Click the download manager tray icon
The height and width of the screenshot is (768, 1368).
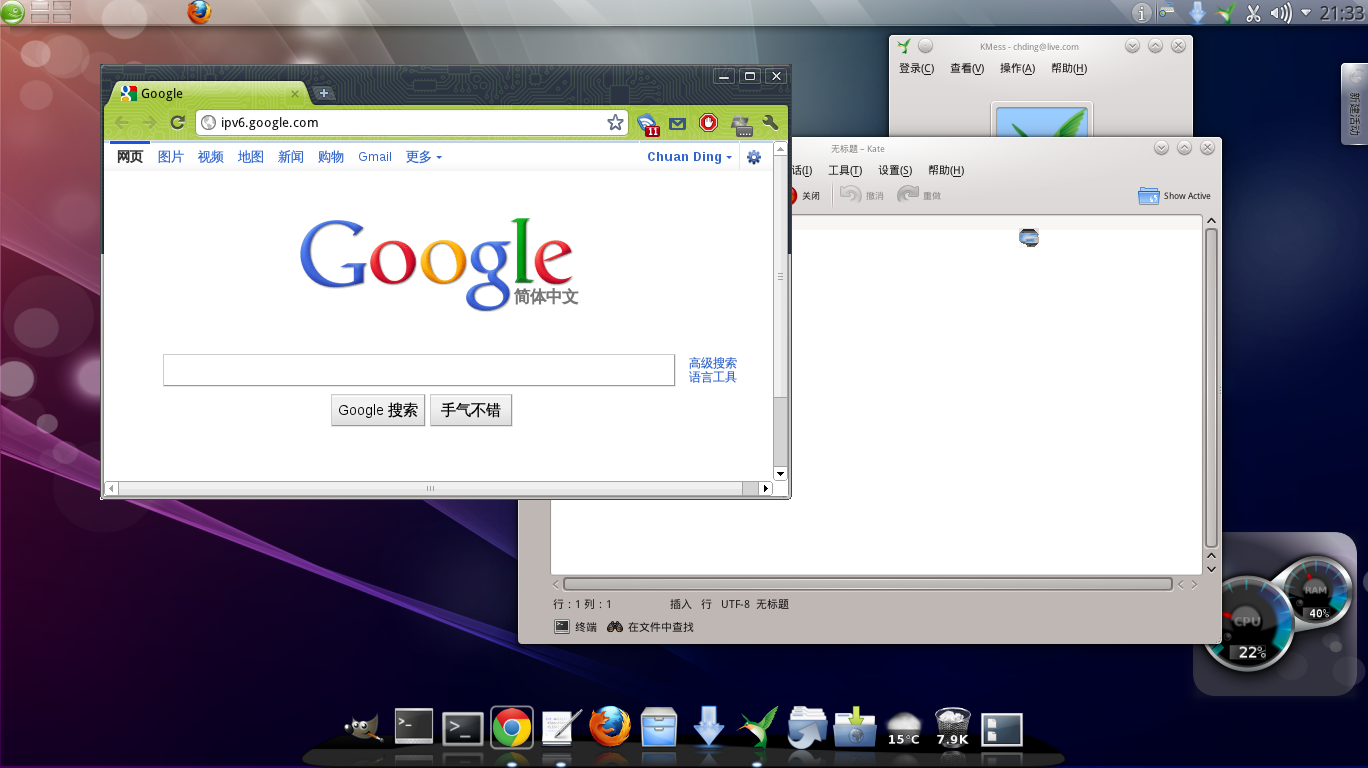pyautogui.click(x=1197, y=13)
